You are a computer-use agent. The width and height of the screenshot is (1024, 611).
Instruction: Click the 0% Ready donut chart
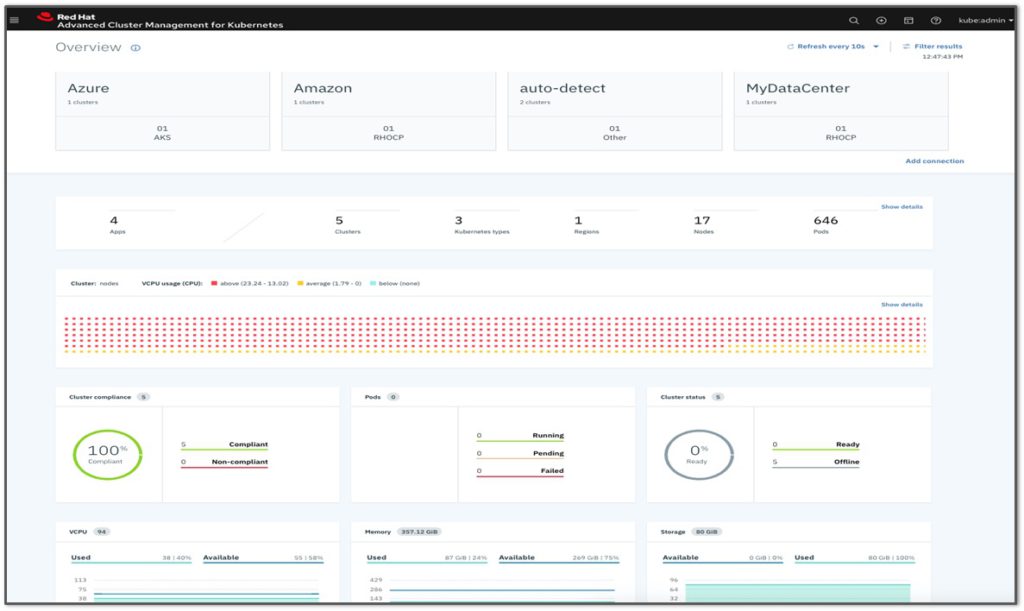pos(699,454)
